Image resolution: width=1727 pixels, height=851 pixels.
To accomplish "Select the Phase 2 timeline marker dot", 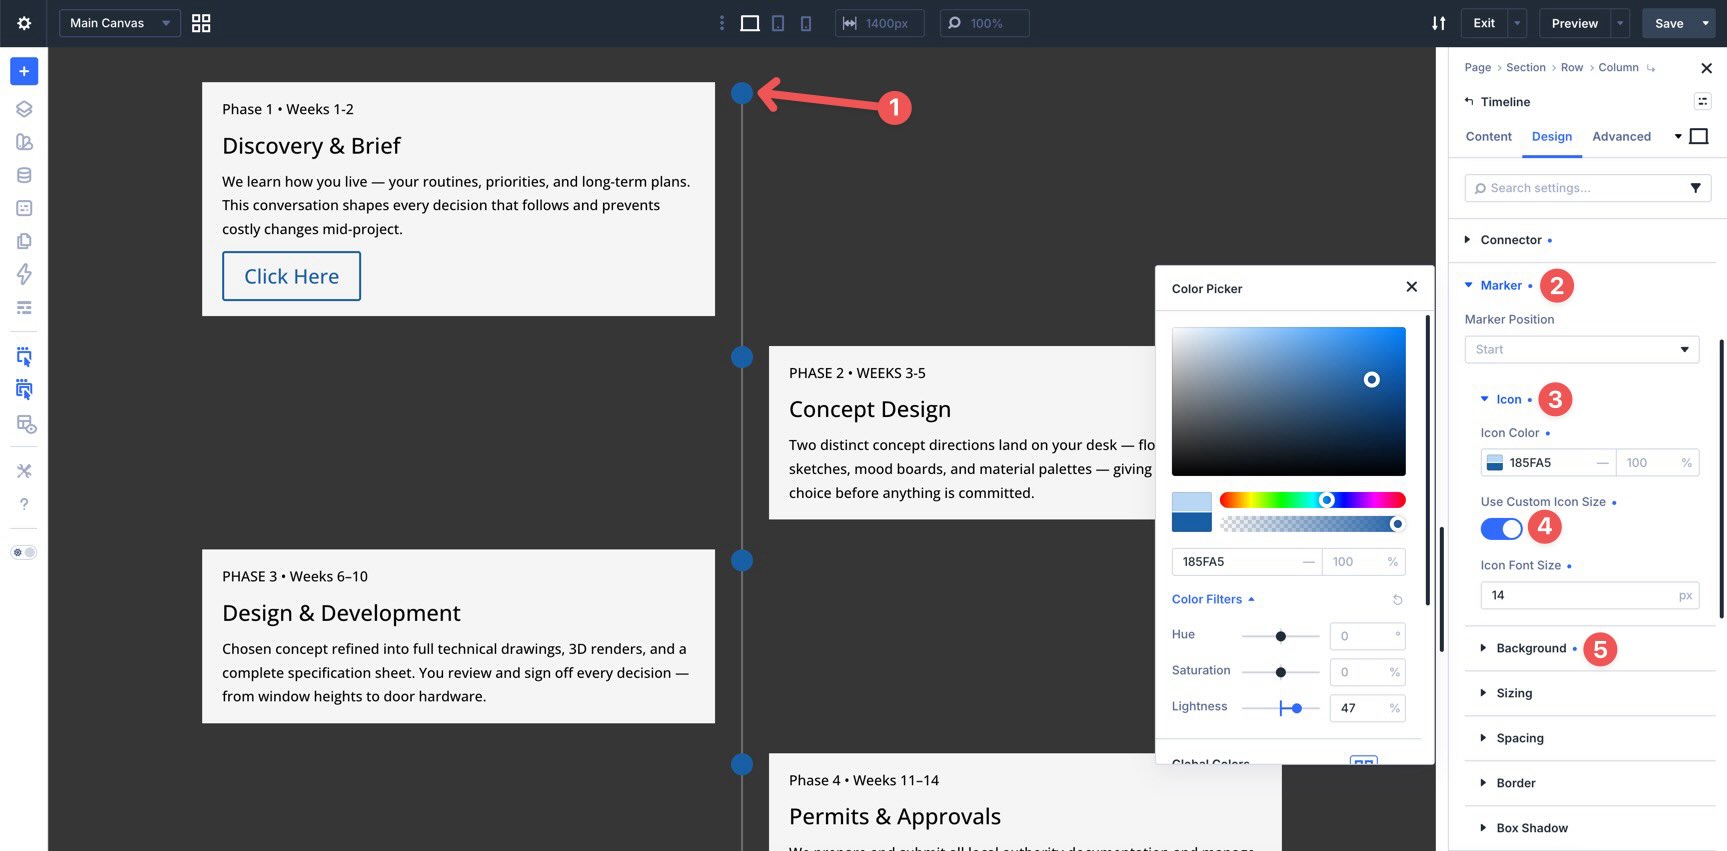I will coord(742,357).
